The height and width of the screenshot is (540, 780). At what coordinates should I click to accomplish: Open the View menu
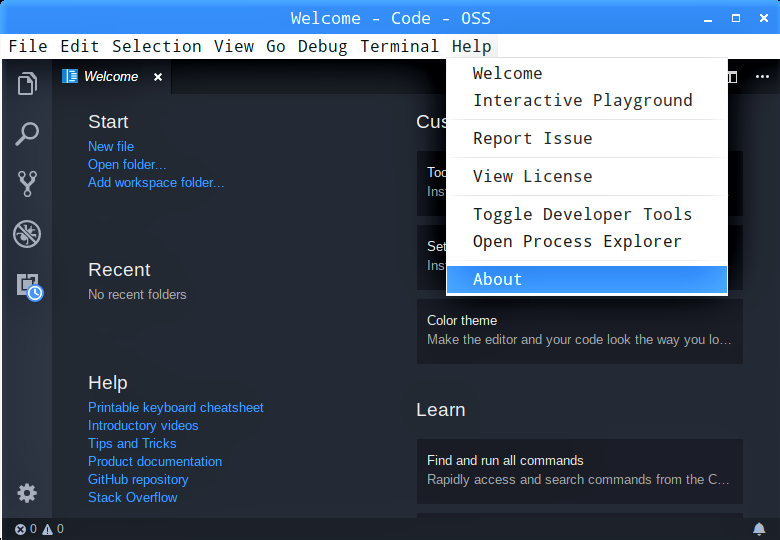234,46
